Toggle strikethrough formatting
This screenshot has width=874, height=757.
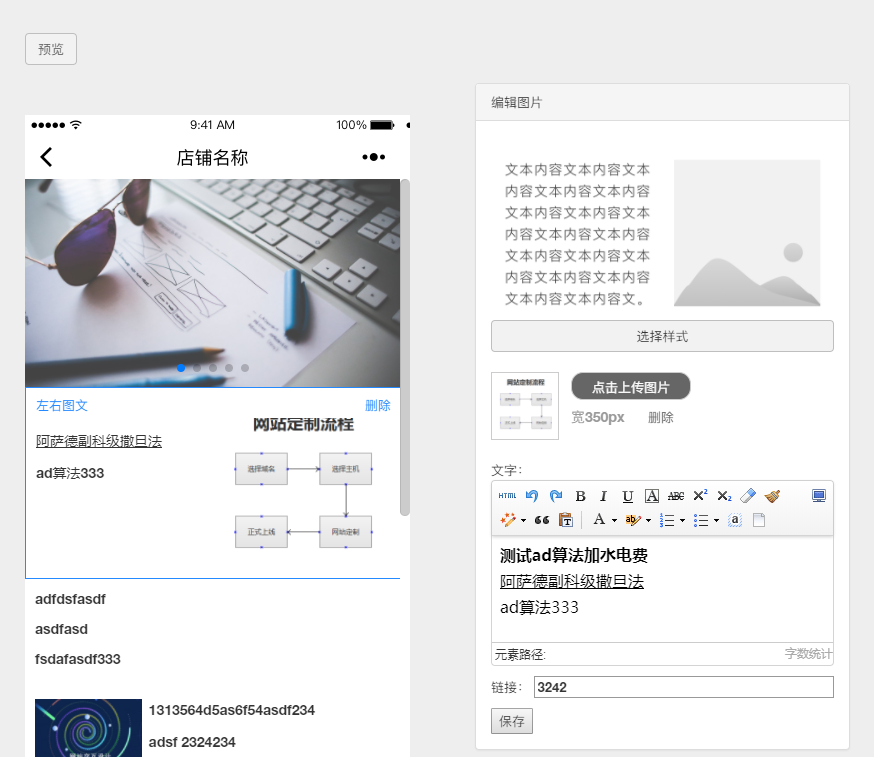pyautogui.click(x=676, y=496)
